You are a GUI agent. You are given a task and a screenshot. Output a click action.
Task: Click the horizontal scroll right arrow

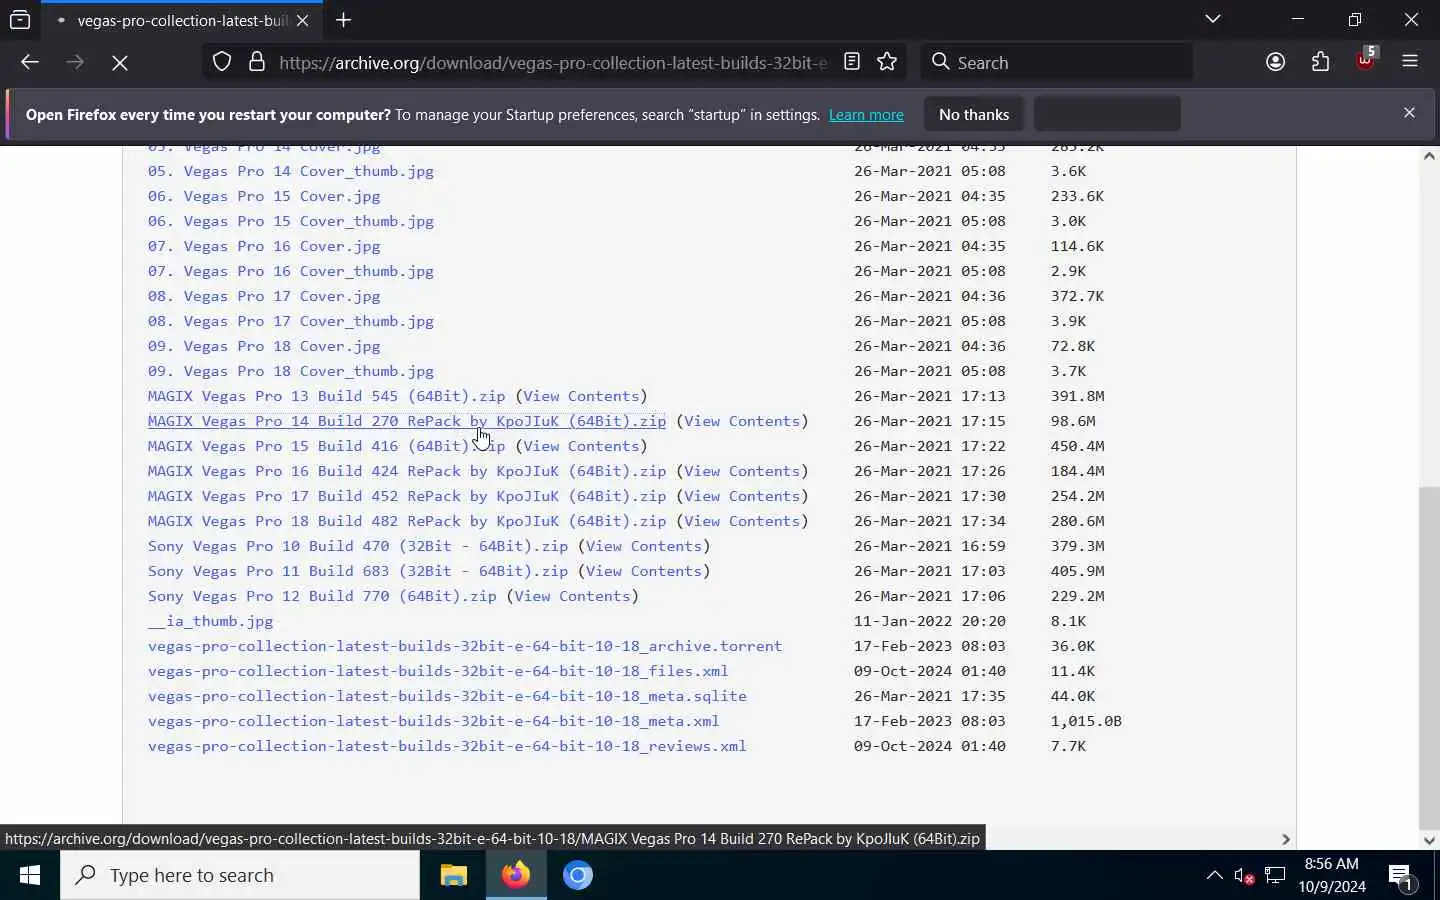1286,839
